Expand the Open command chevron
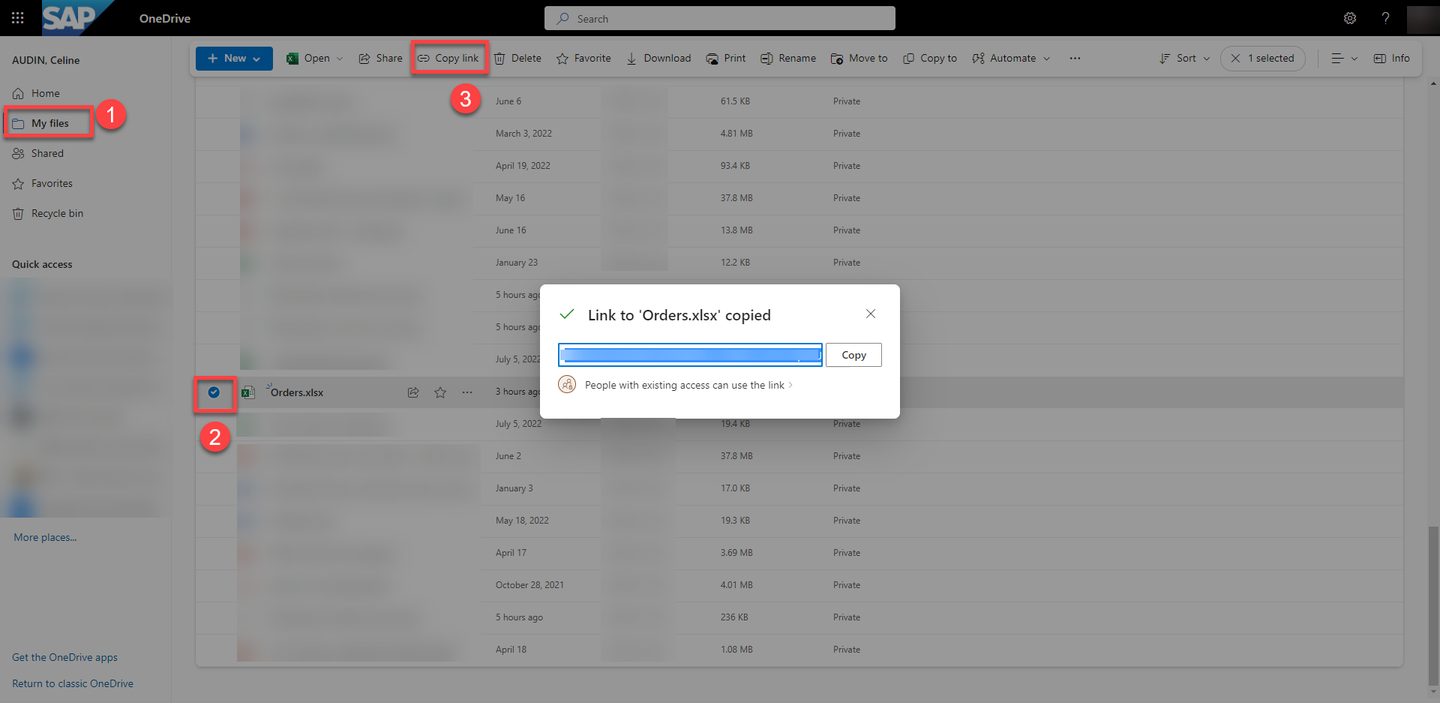This screenshot has height=703, width=1440. click(x=339, y=58)
